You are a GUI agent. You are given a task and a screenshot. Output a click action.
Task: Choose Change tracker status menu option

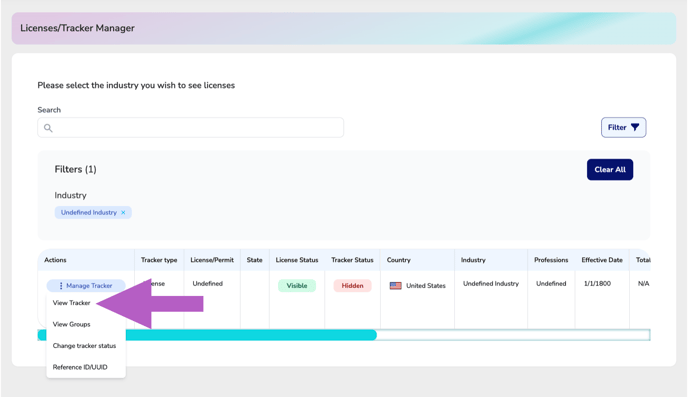84,346
